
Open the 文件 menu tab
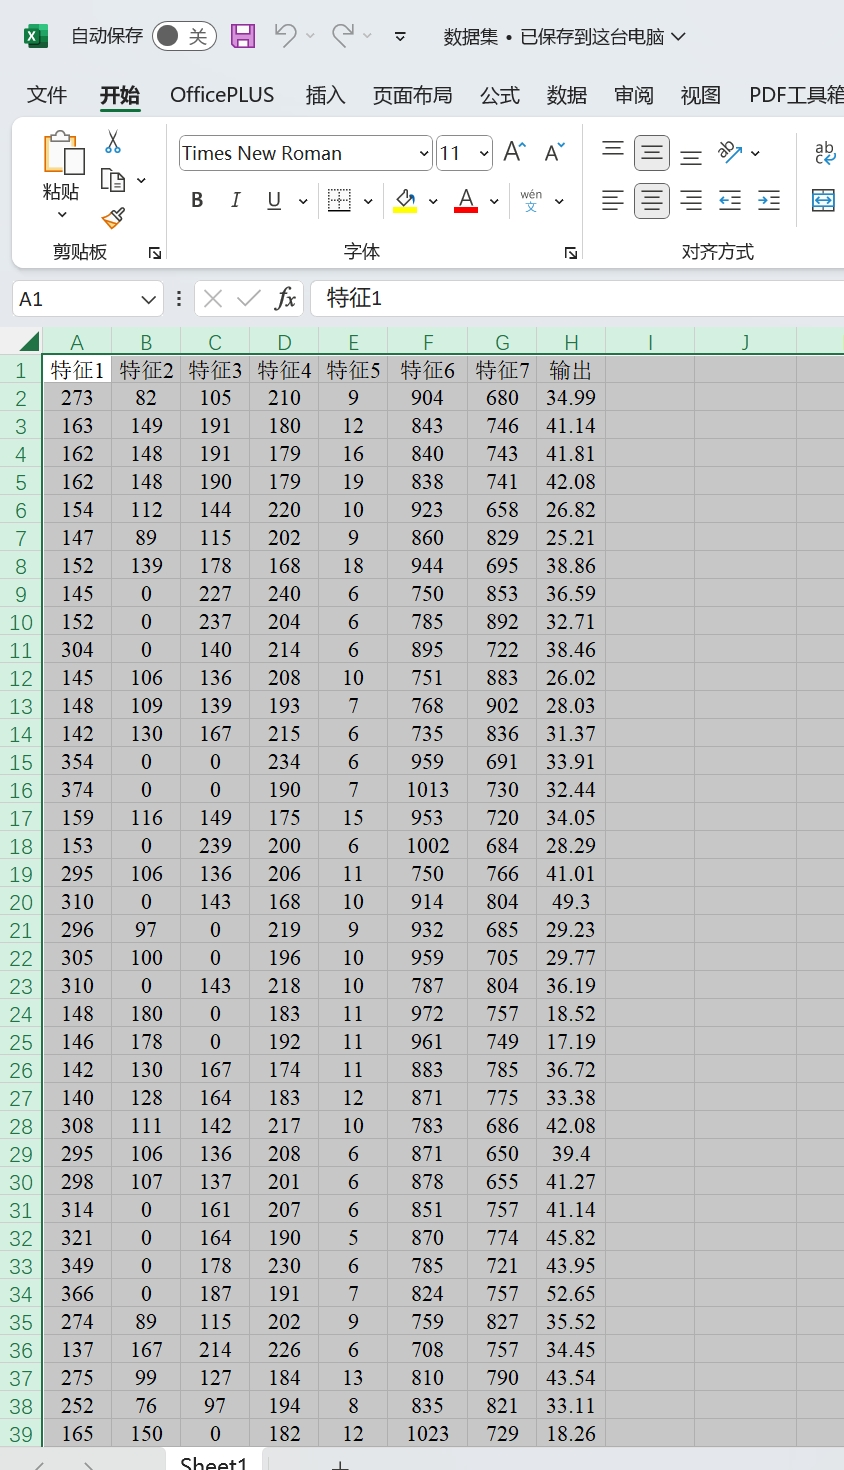tap(47, 95)
